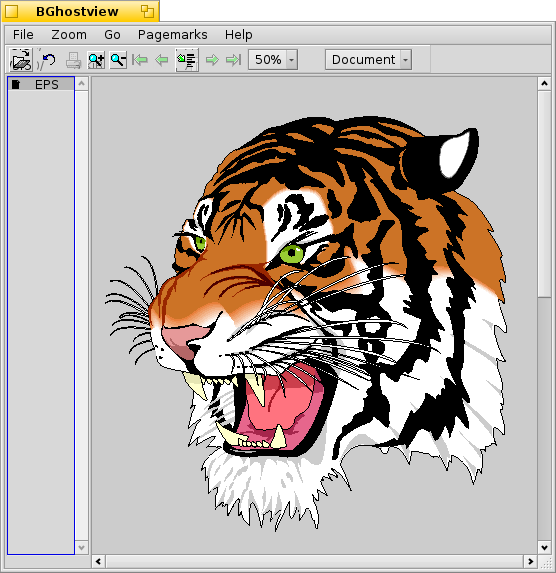
Task: Go to last page arrow icon
Action: tap(234, 60)
